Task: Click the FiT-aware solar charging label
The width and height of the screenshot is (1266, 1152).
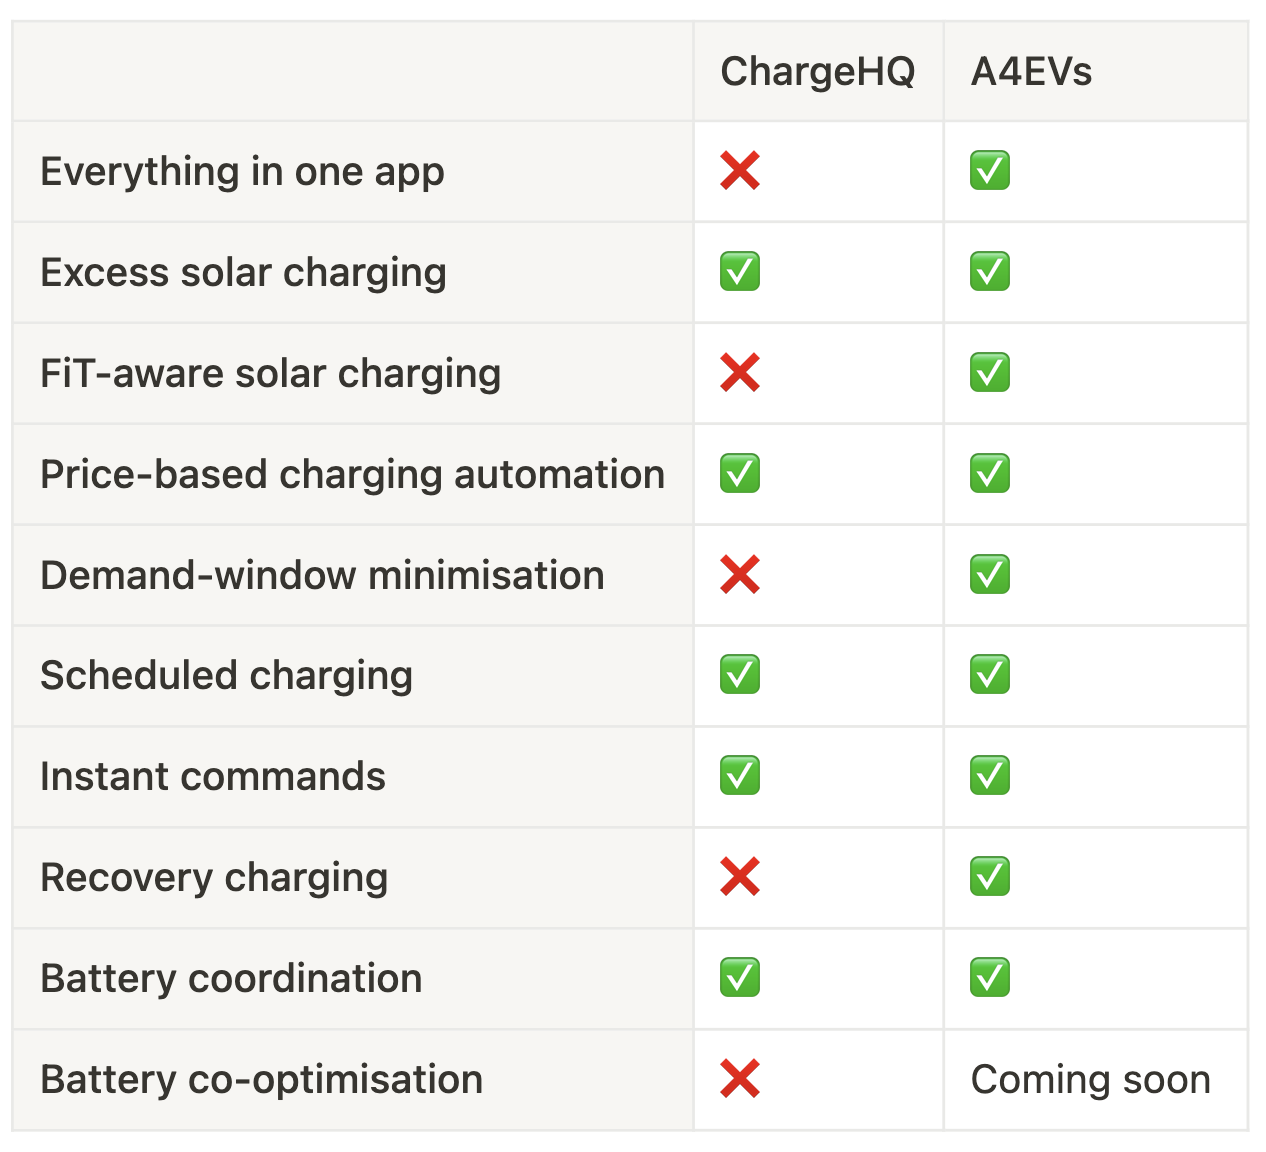Action: click(x=270, y=374)
